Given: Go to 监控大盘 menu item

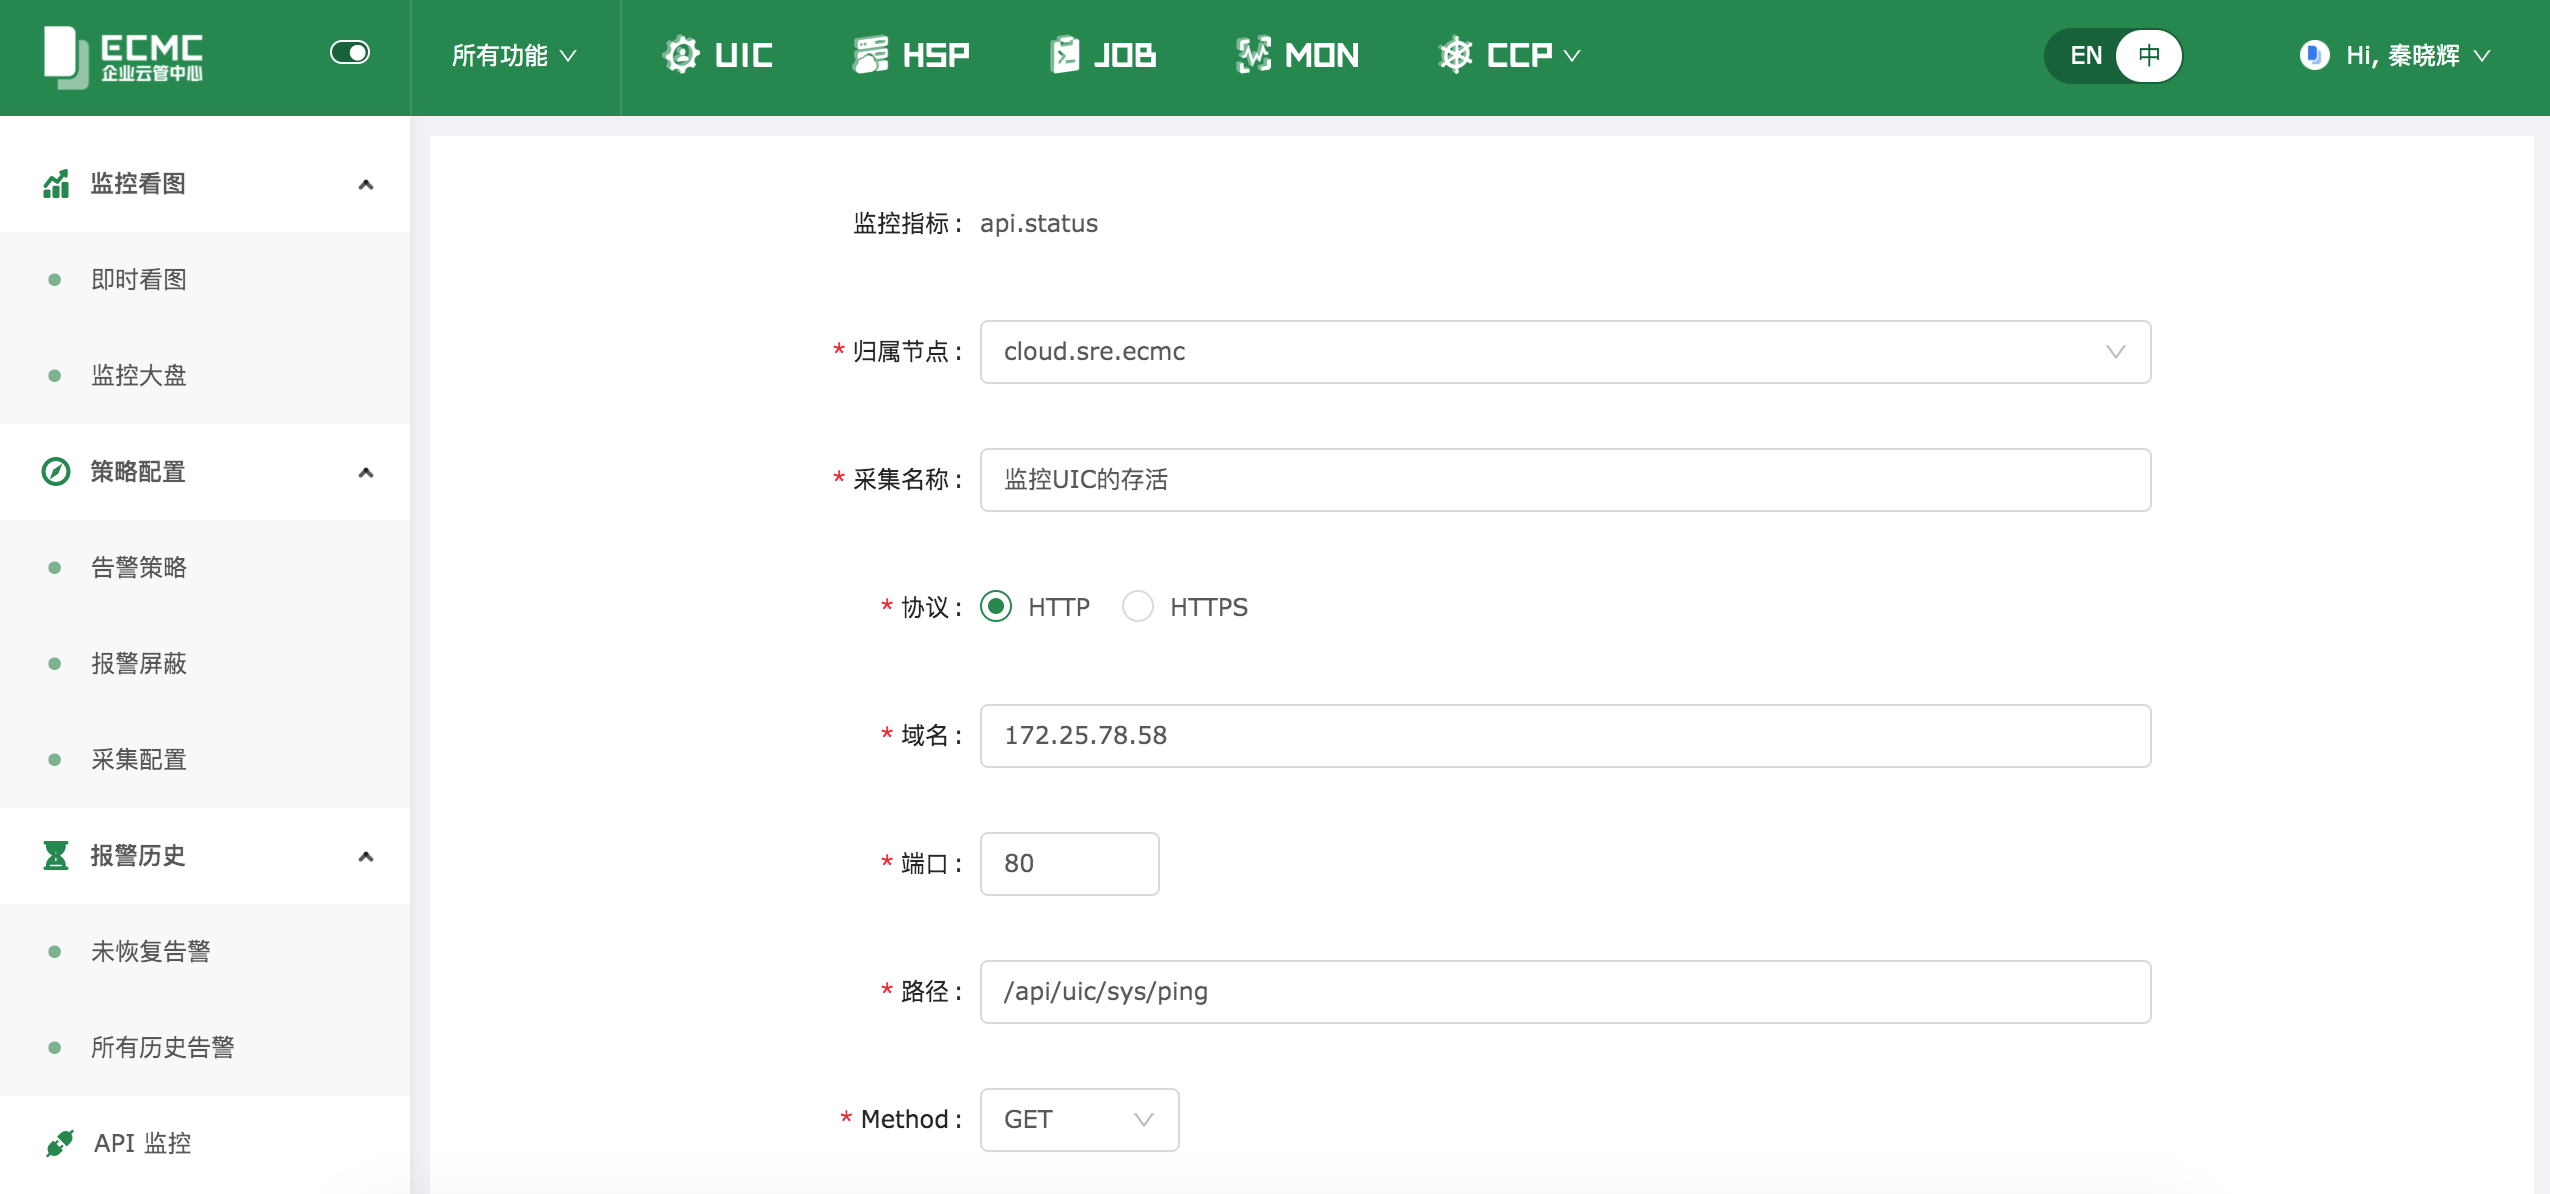Looking at the screenshot, I should (x=139, y=375).
